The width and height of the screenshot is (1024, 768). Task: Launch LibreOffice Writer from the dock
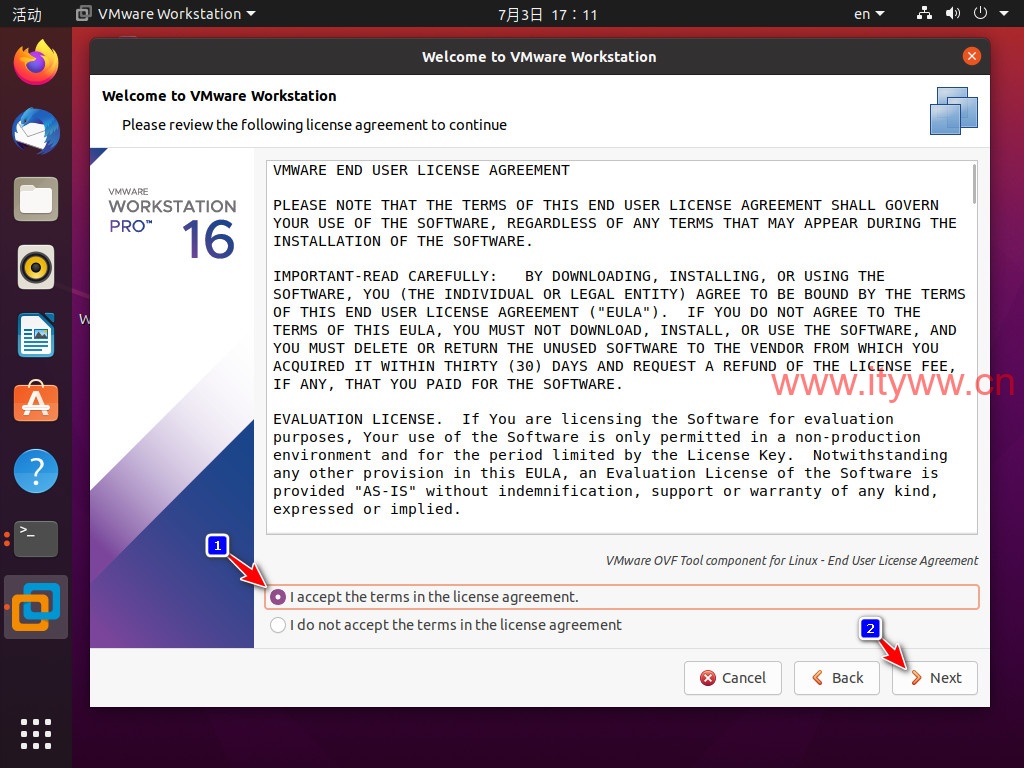pyautogui.click(x=36, y=335)
